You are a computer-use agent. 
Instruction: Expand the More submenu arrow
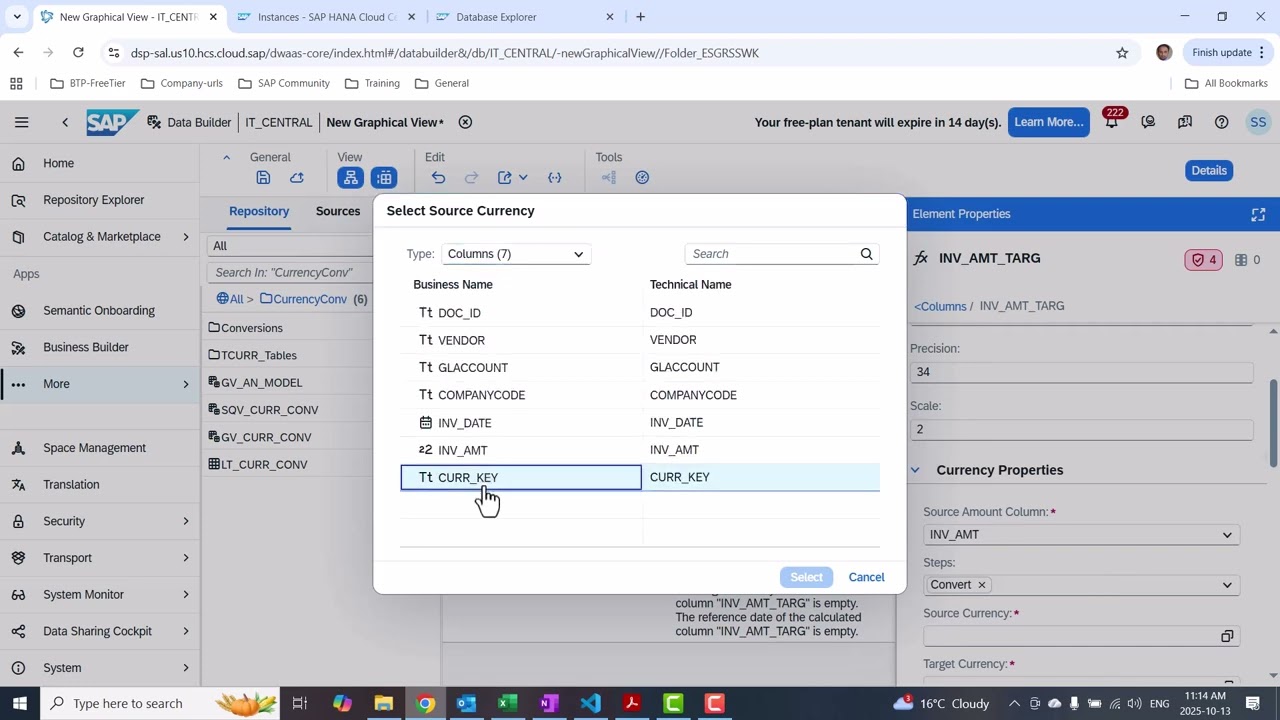[185, 384]
